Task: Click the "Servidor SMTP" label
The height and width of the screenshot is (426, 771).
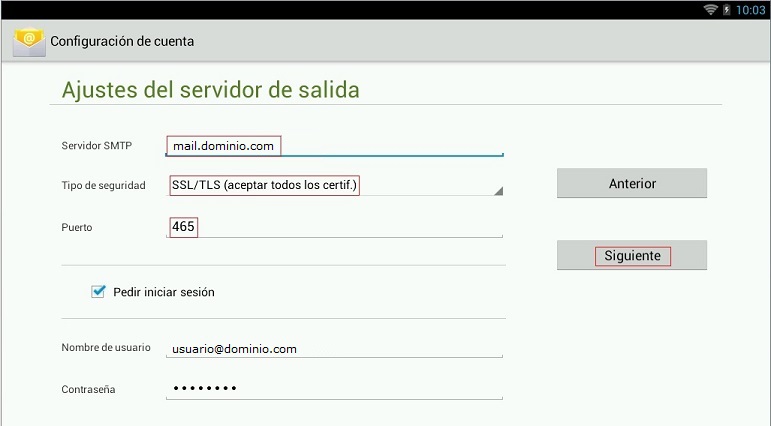Action: pyautogui.click(x=96, y=146)
